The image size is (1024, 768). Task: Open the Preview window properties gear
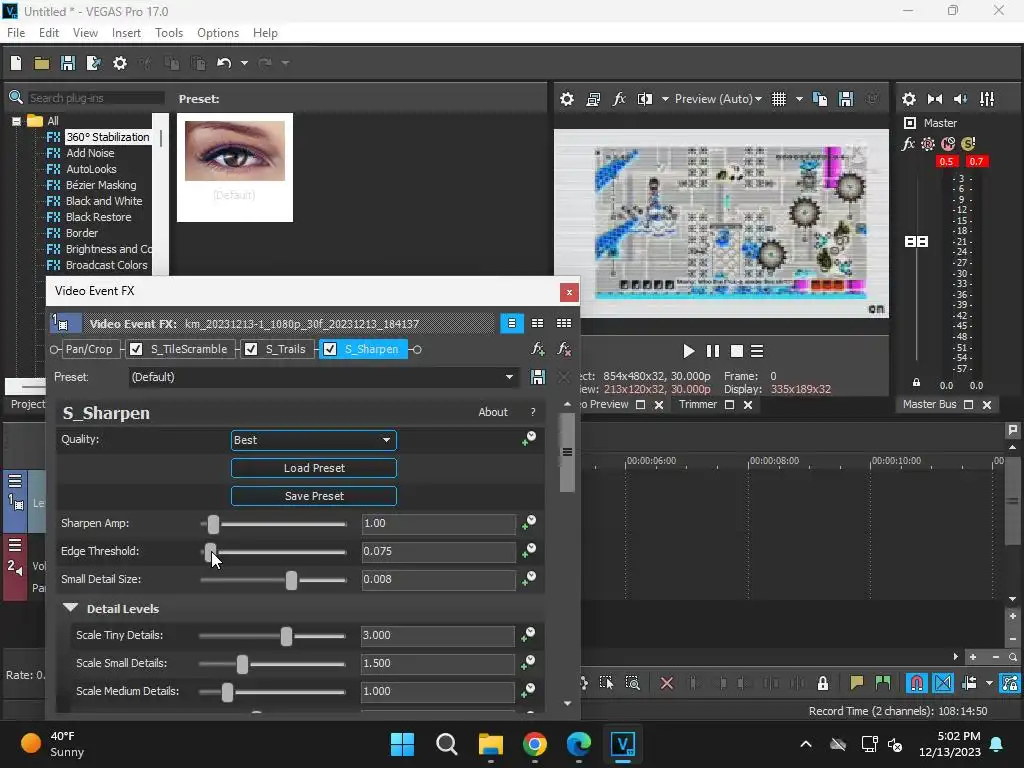tap(567, 99)
